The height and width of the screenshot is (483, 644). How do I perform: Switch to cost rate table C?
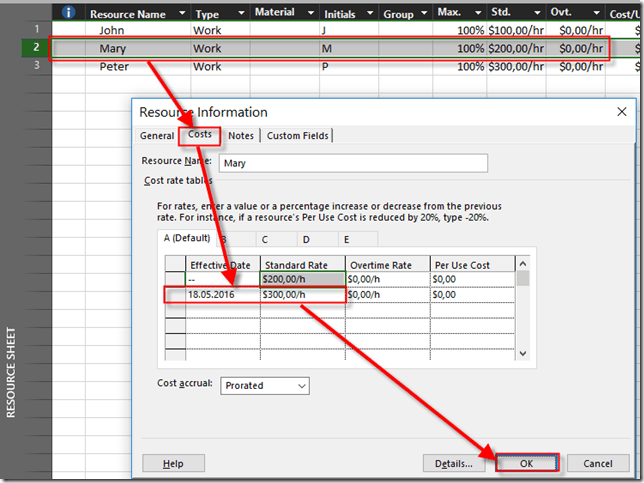coord(265,239)
